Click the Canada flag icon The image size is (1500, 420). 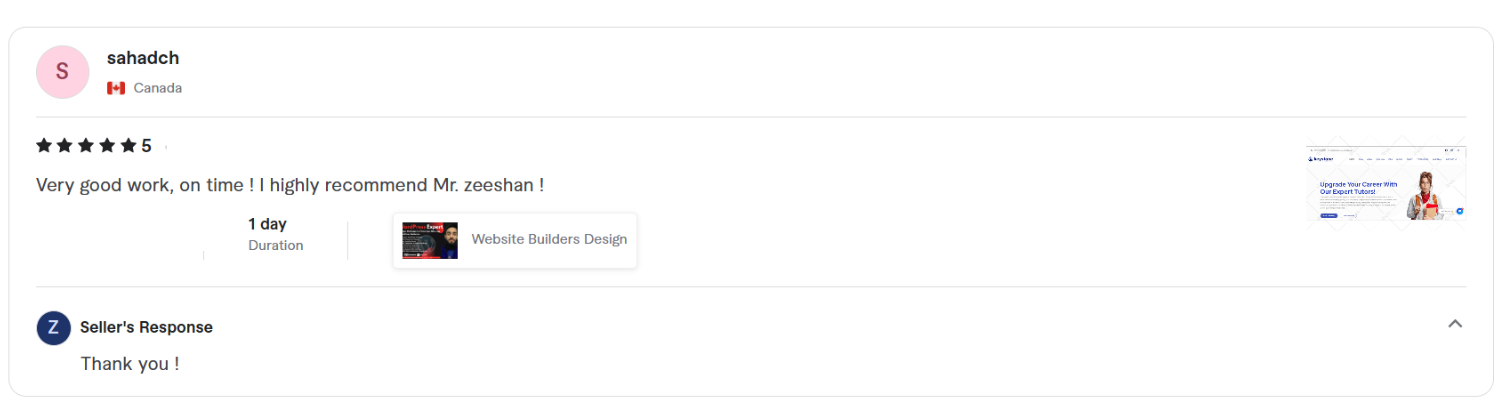116,88
